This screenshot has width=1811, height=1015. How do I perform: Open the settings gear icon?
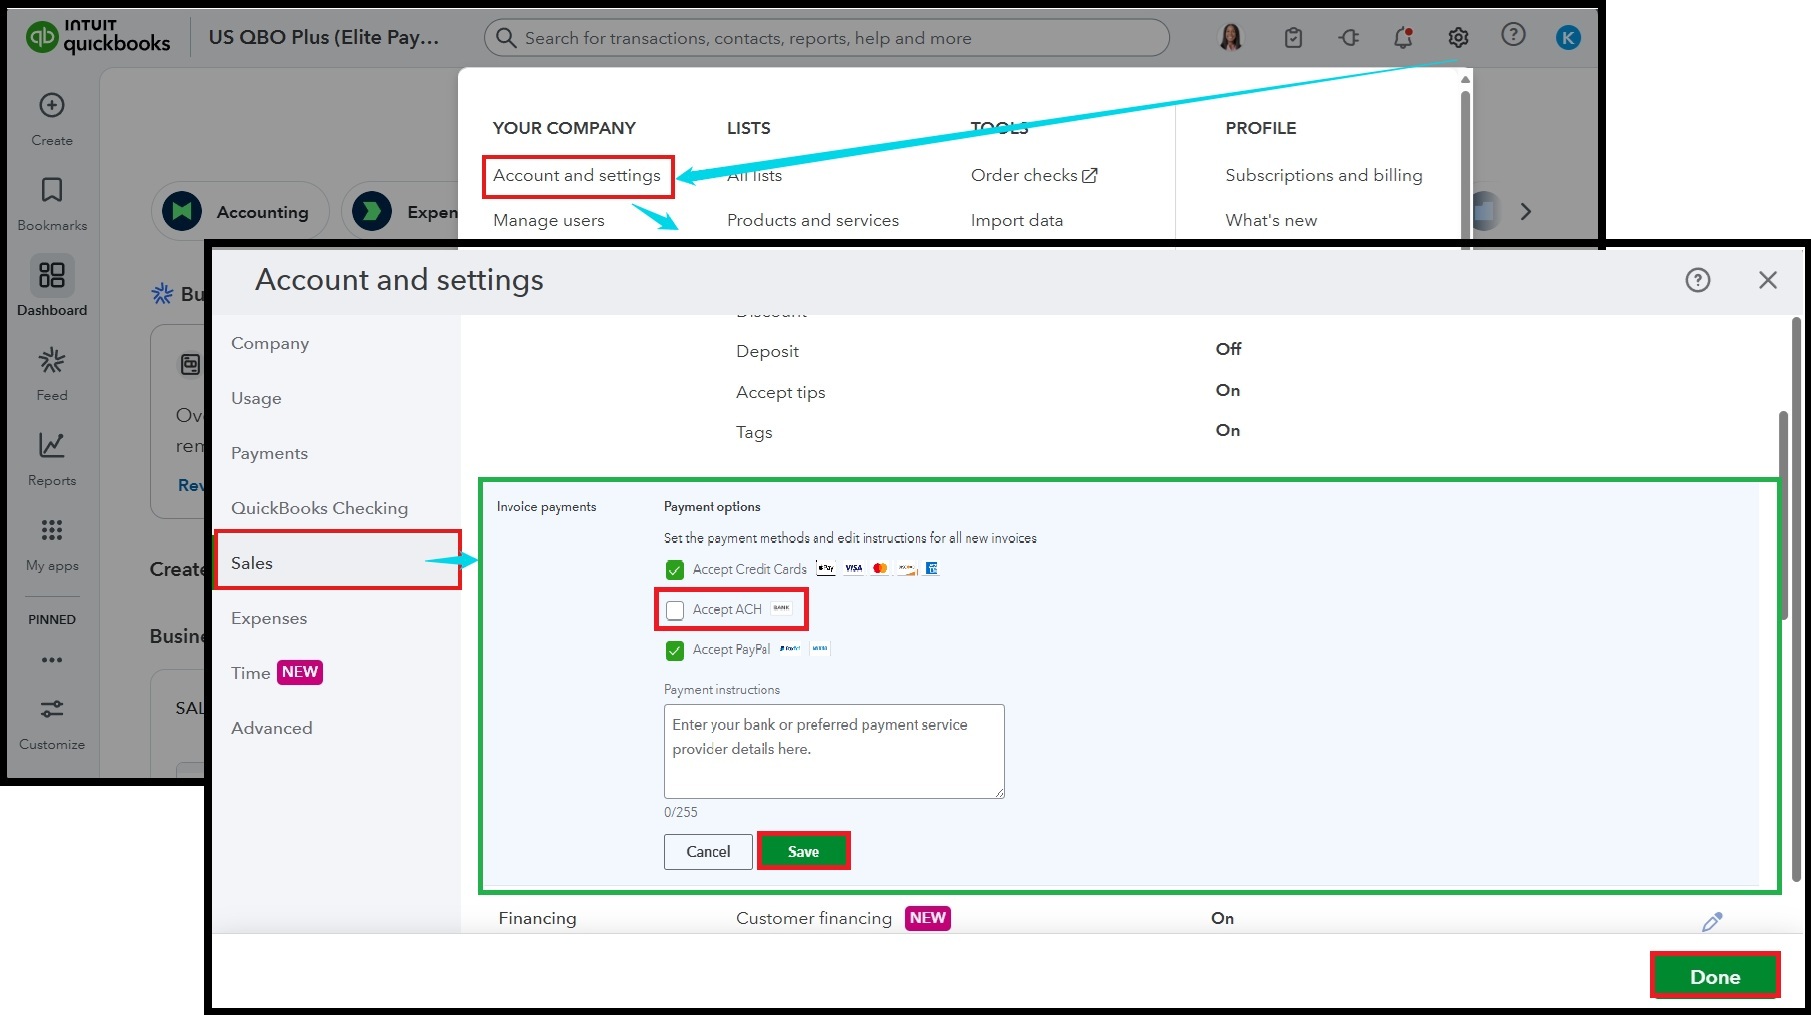coord(1458,38)
